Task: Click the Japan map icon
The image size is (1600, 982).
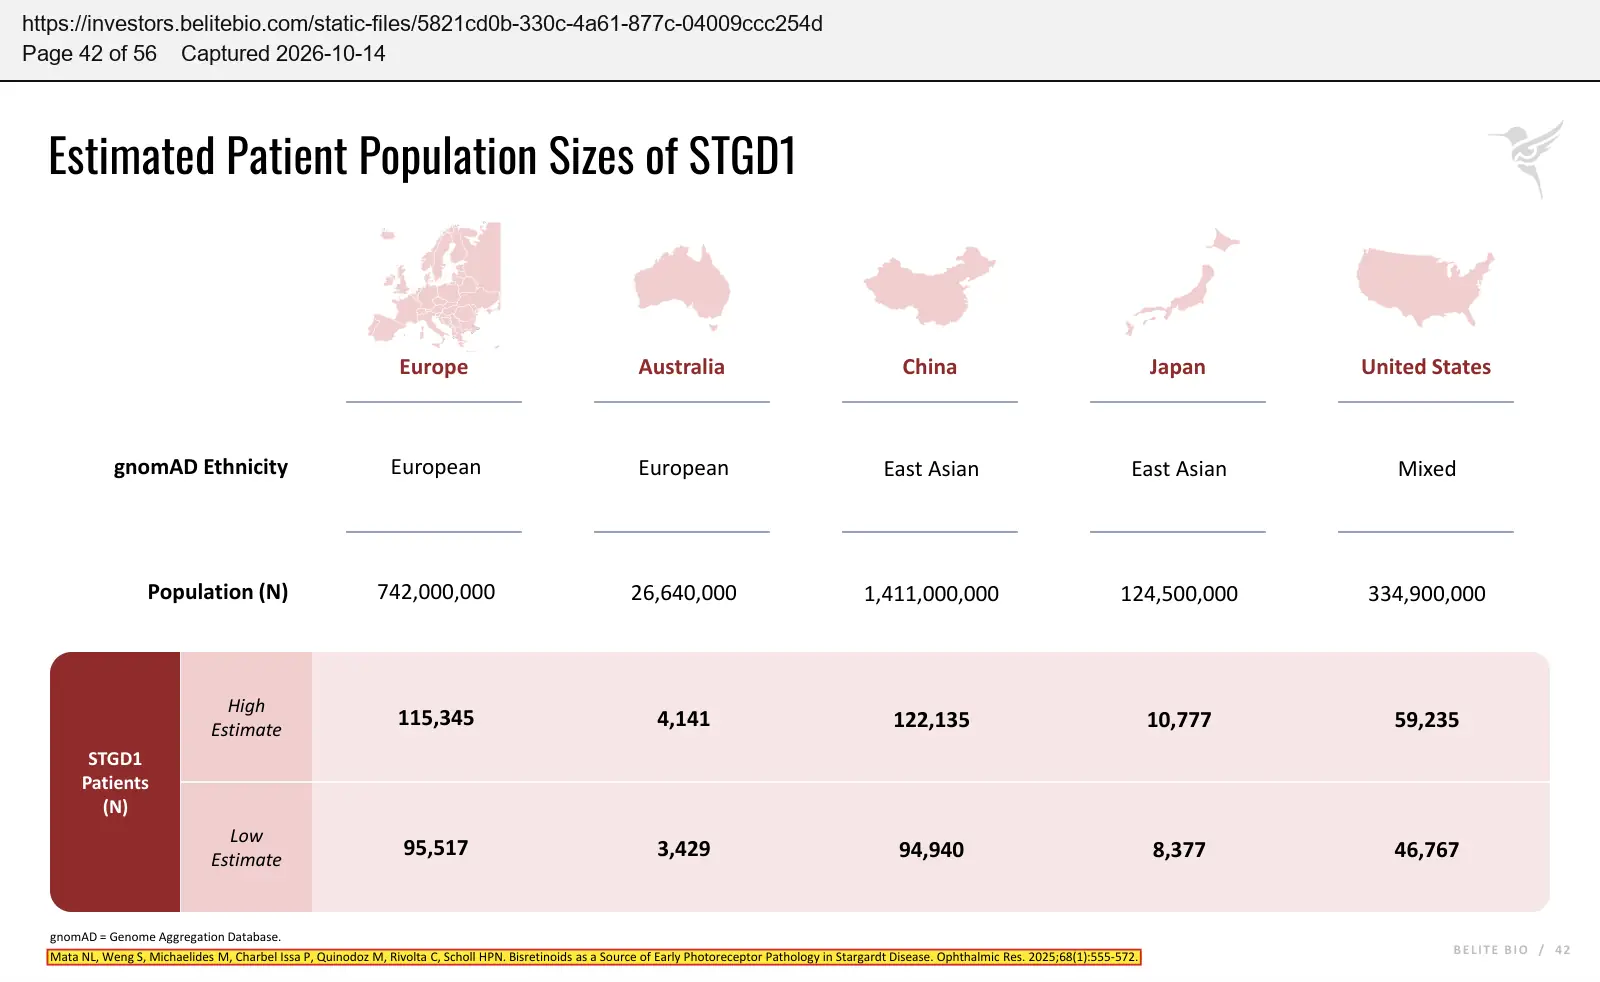Action: click(x=1181, y=281)
